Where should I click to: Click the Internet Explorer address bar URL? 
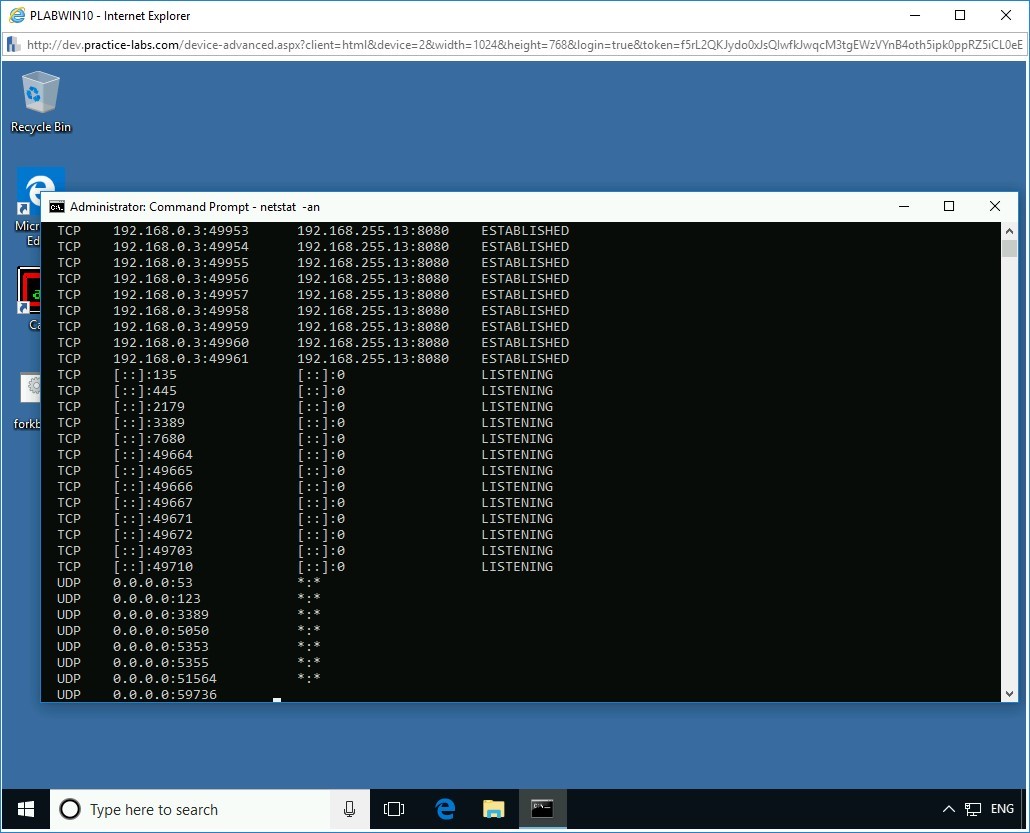tap(400, 44)
